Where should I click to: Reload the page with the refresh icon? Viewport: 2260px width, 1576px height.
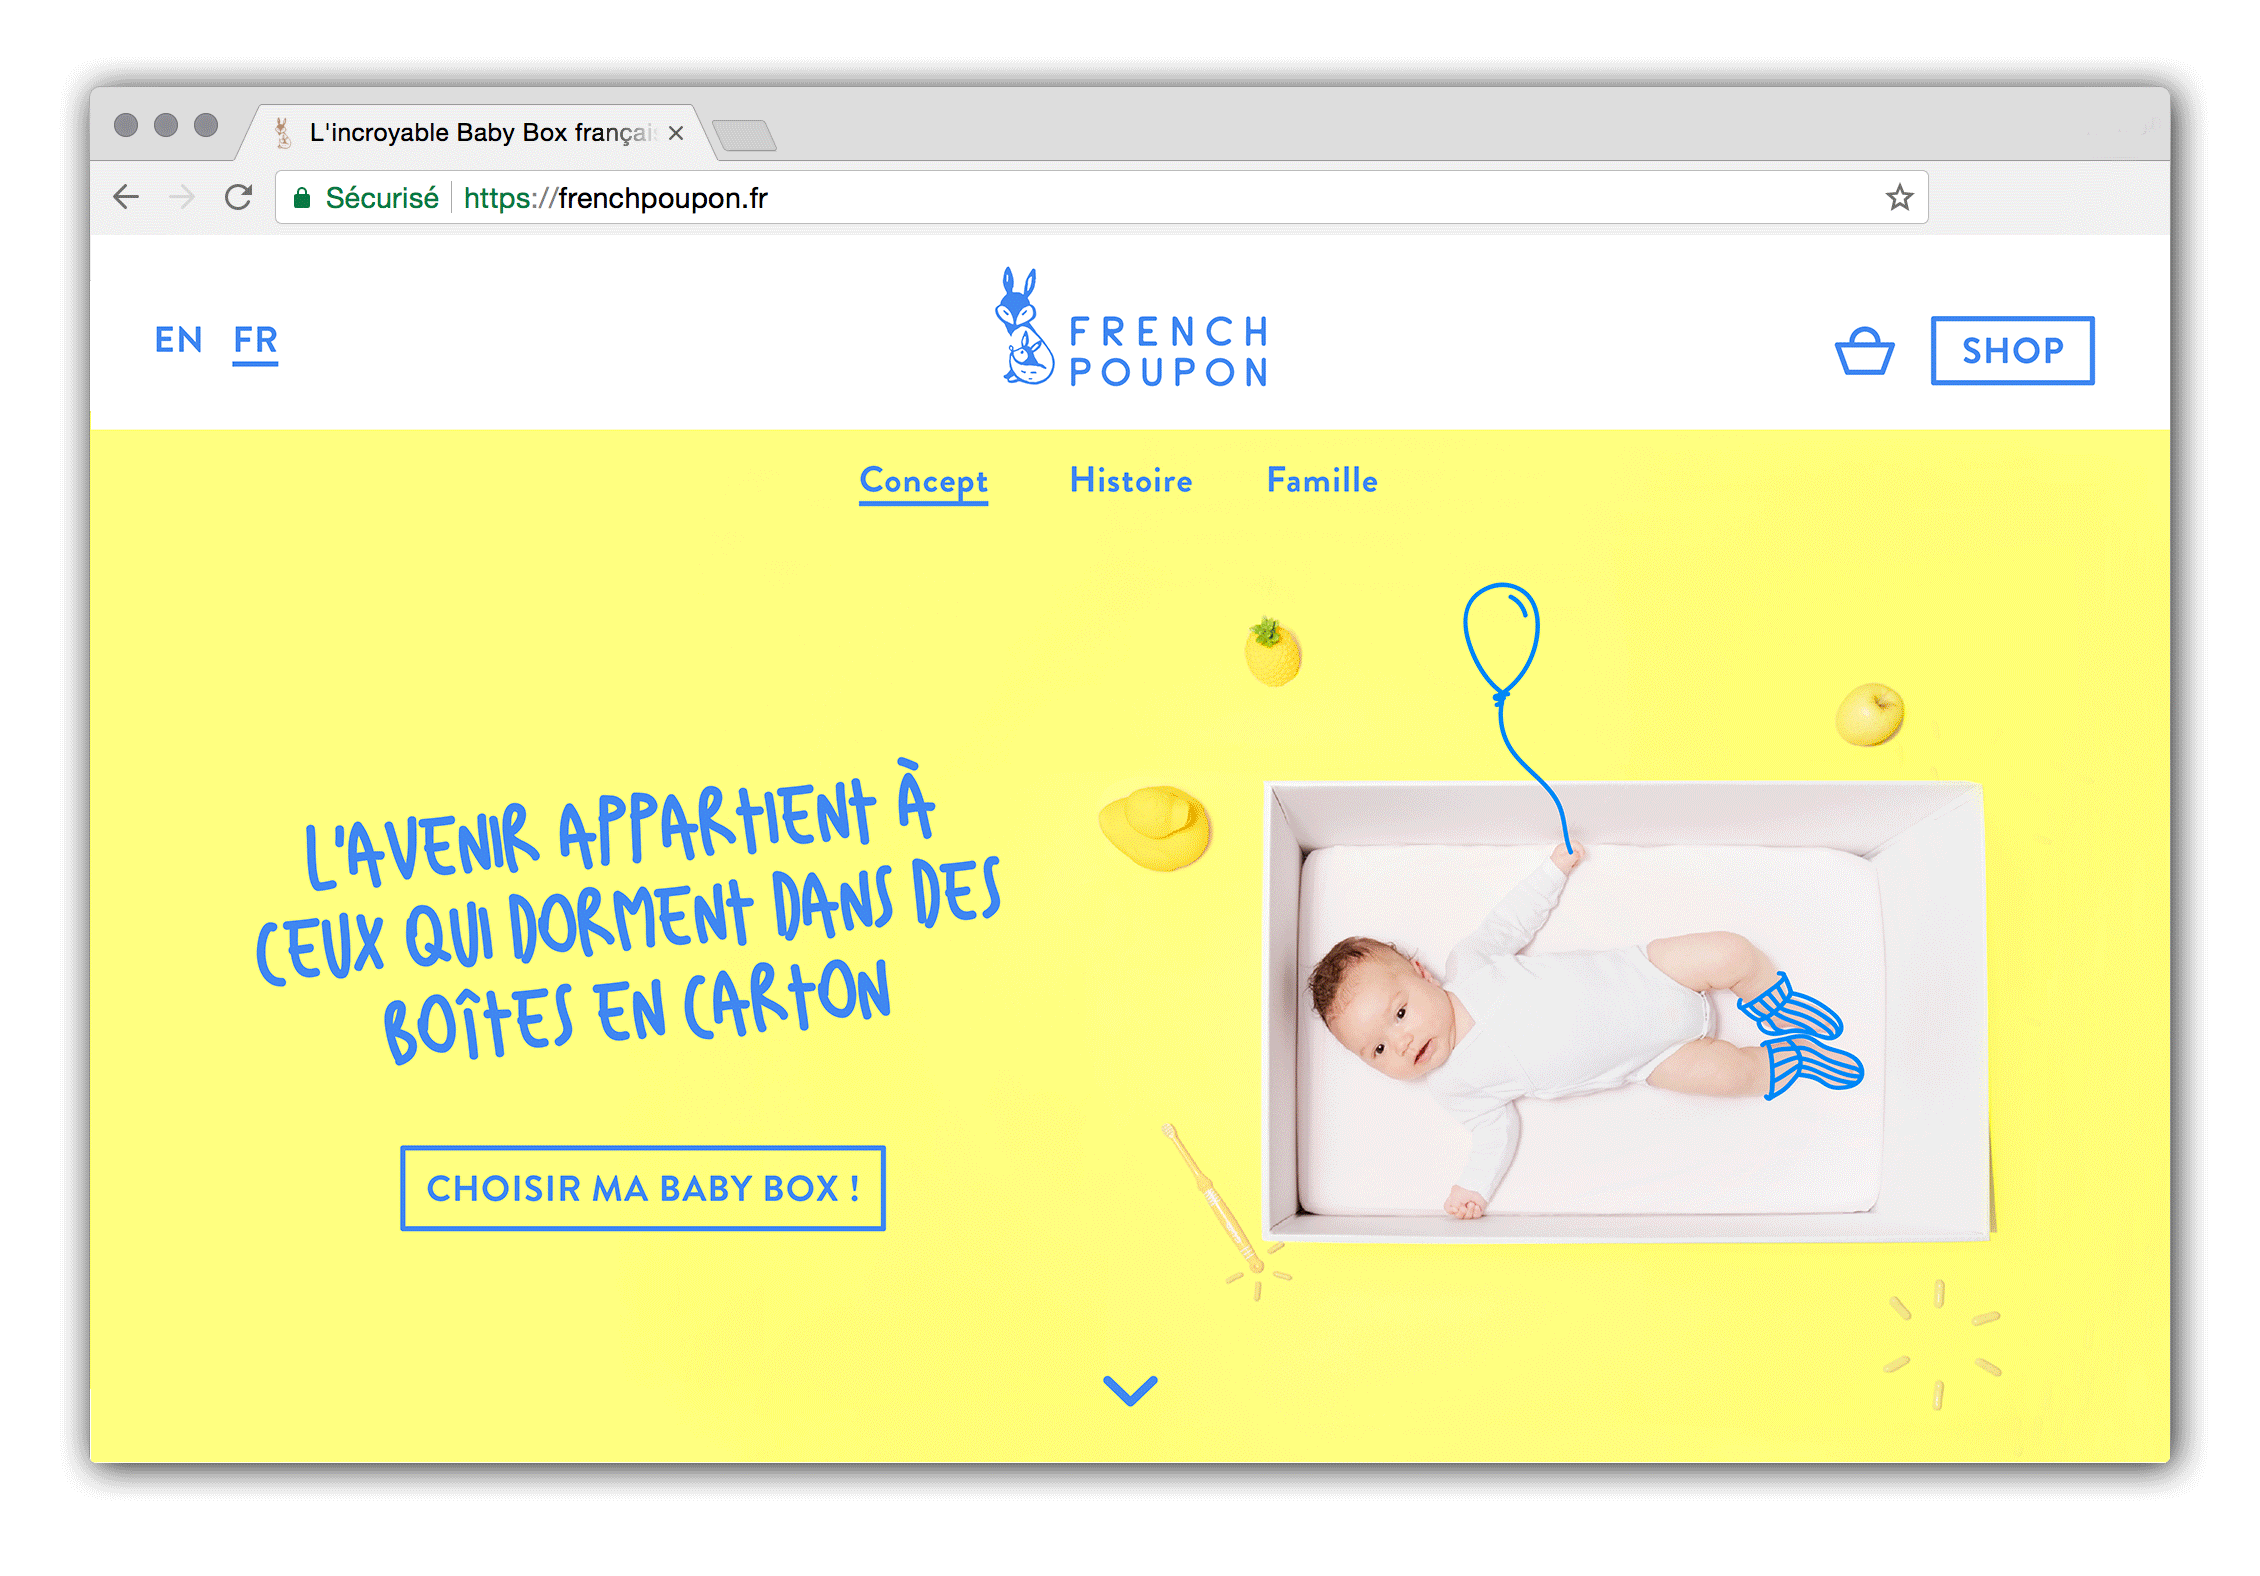[x=238, y=197]
